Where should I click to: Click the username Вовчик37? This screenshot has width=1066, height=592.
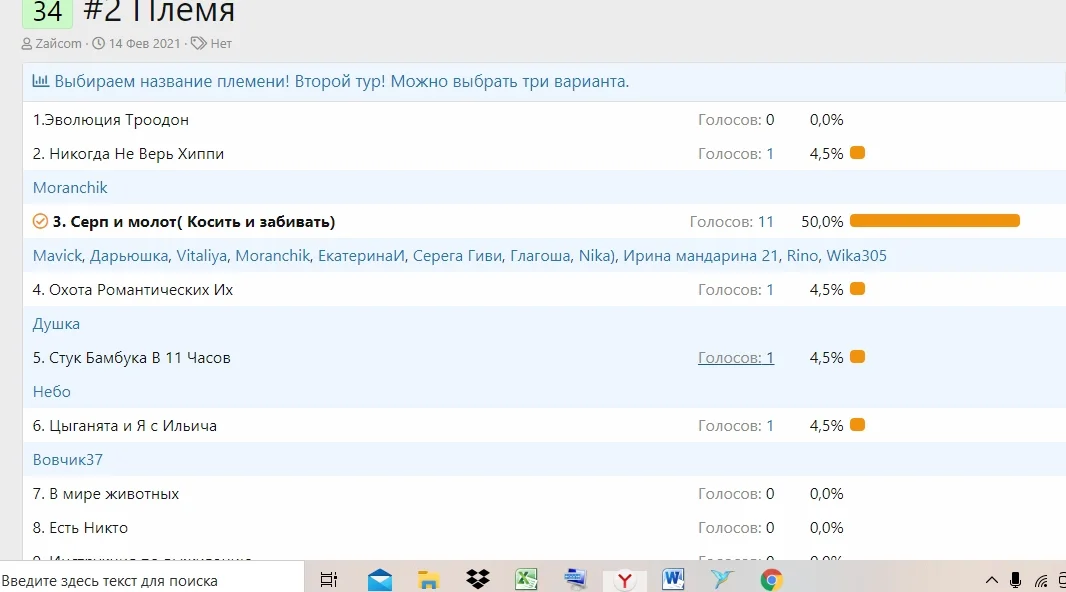pyautogui.click(x=67, y=459)
